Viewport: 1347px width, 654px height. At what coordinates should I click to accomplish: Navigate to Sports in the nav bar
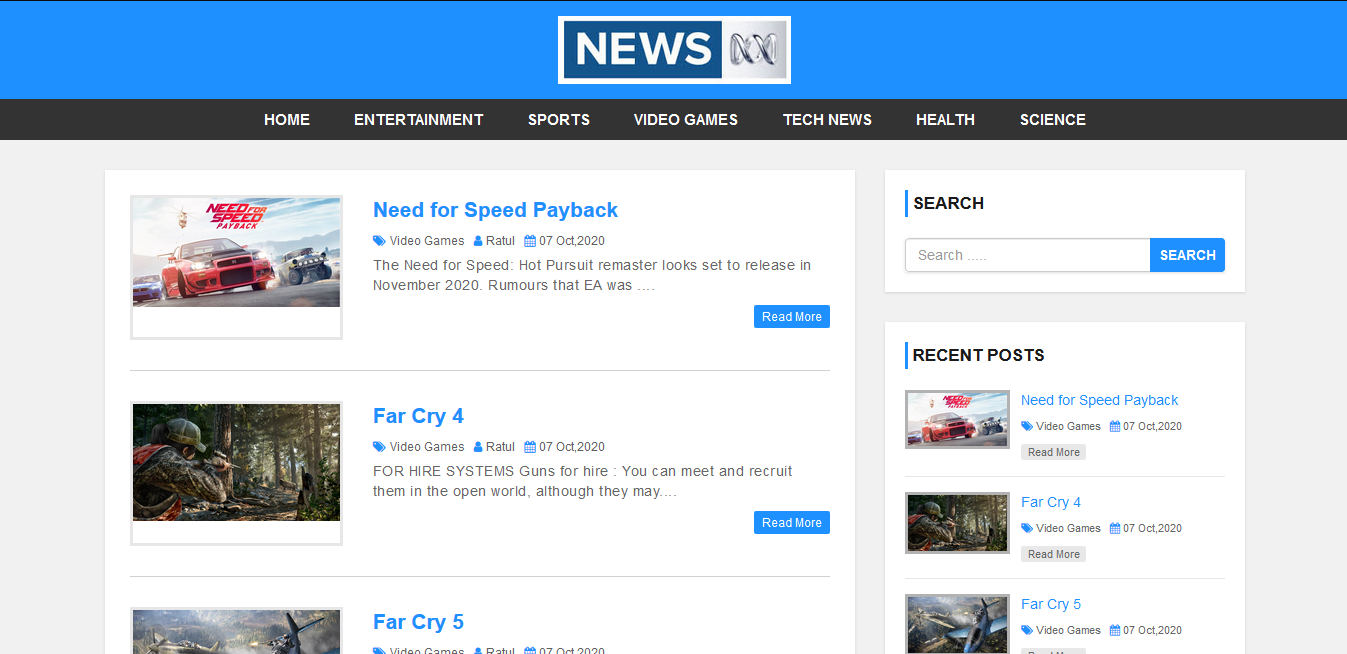pos(559,120)
